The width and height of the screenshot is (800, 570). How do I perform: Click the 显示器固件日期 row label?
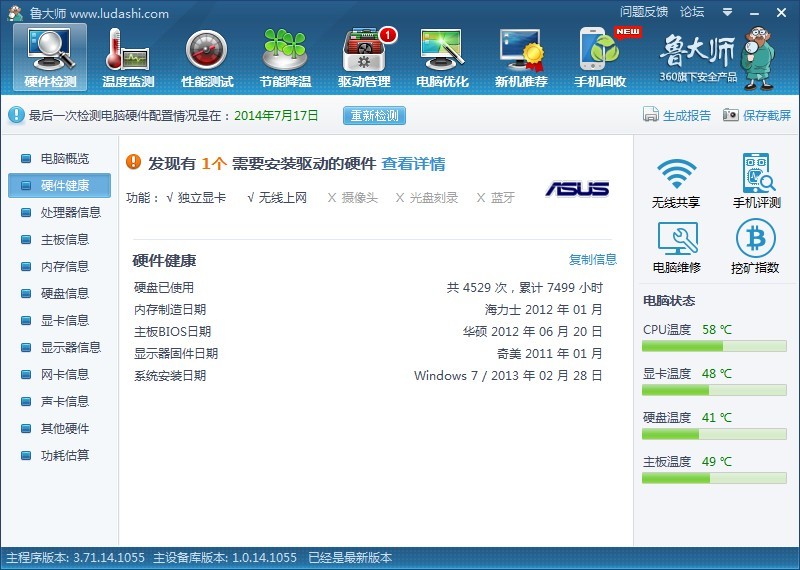click(176, 354)
